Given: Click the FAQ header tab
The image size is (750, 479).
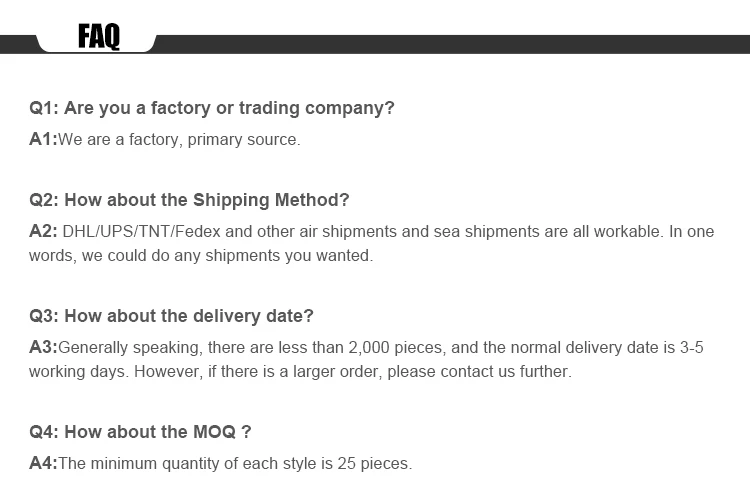Looking at the screenshot, I should click(98, 38).
